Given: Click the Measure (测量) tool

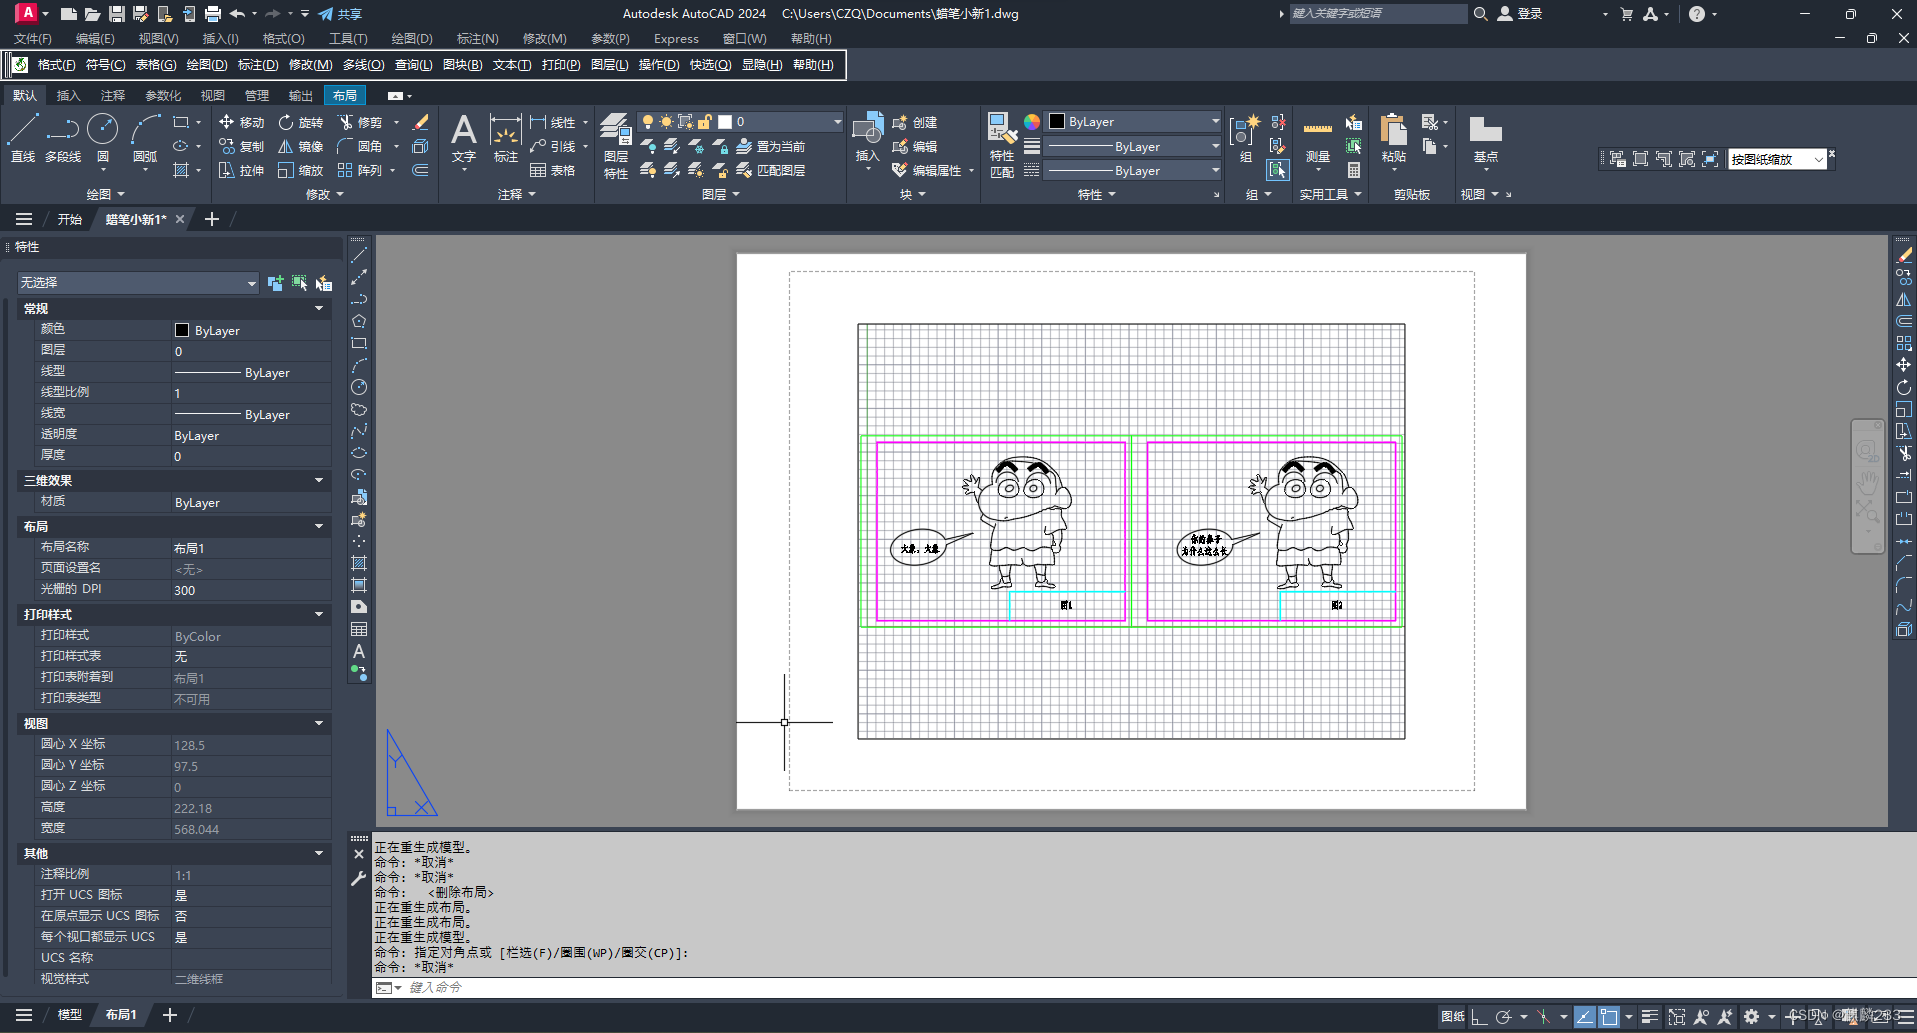Looking at the screenshot, I should click(x=1318, y=140).
